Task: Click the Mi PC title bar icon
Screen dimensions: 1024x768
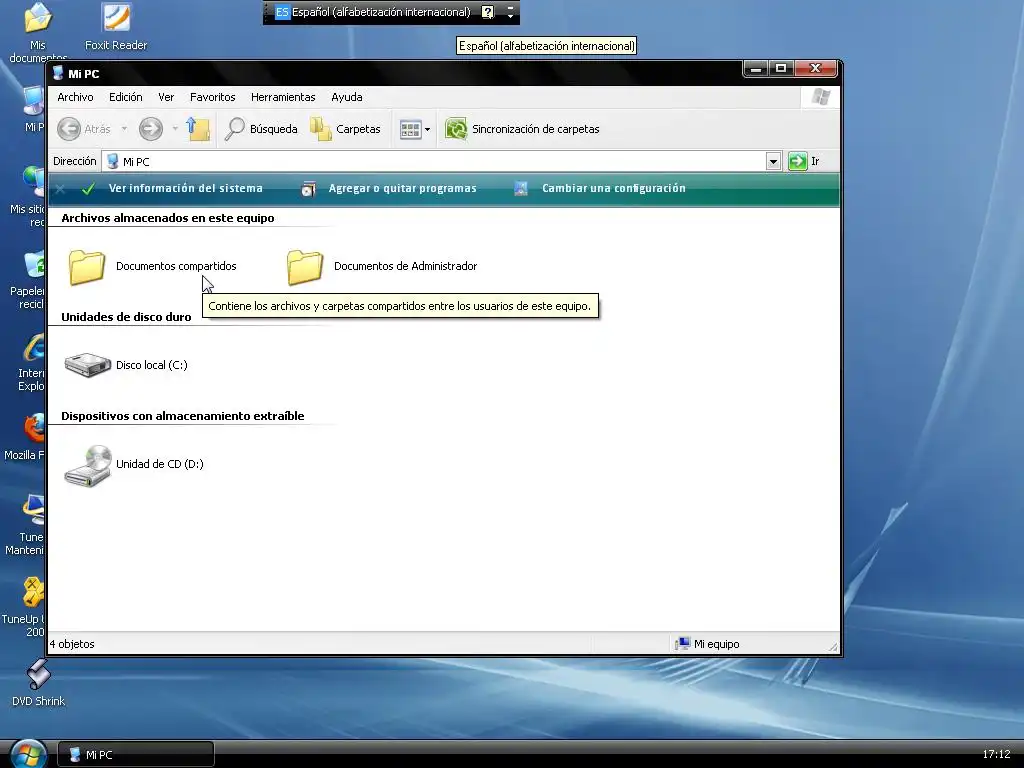Action: 58,73
